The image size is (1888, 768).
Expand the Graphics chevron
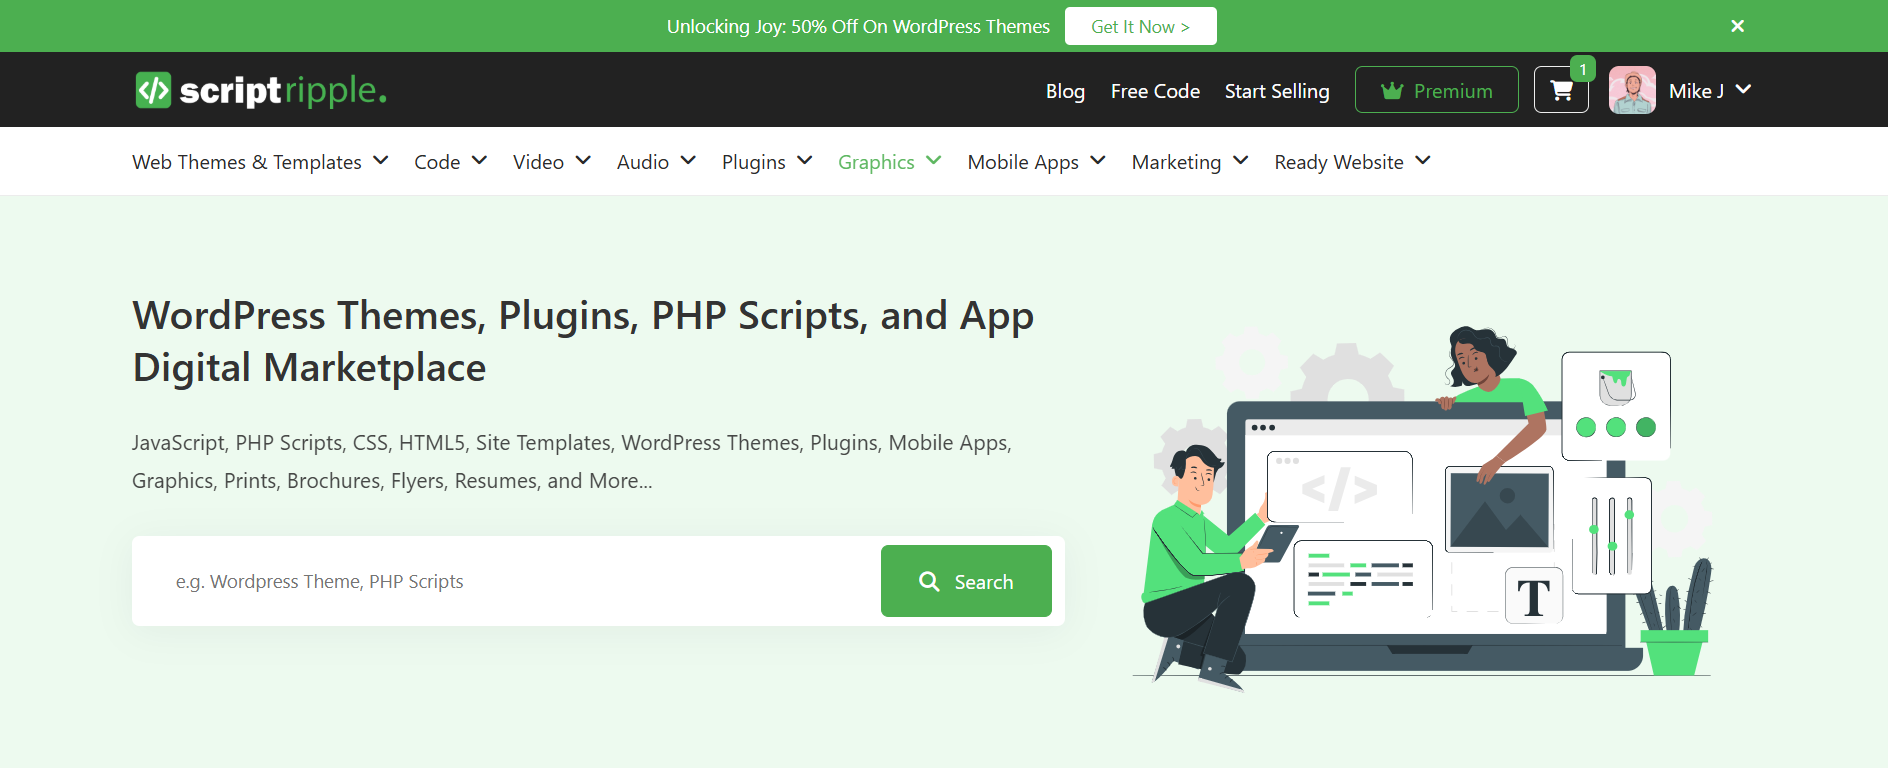tap(934, 160)
